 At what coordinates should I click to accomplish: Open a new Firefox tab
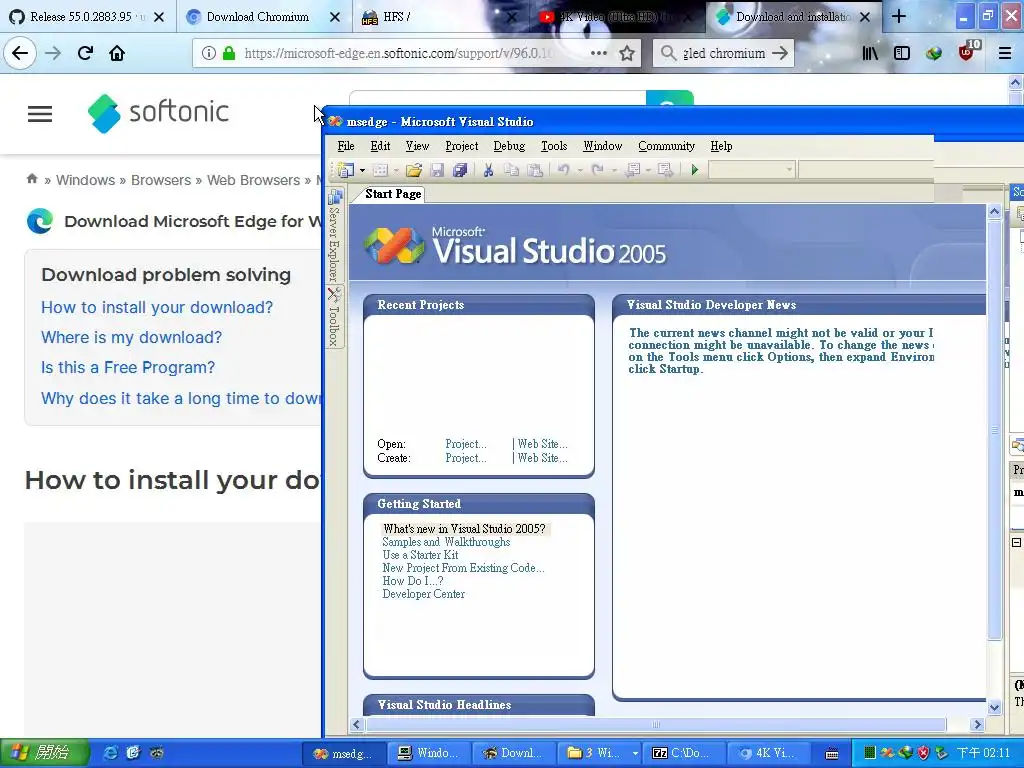899,17
